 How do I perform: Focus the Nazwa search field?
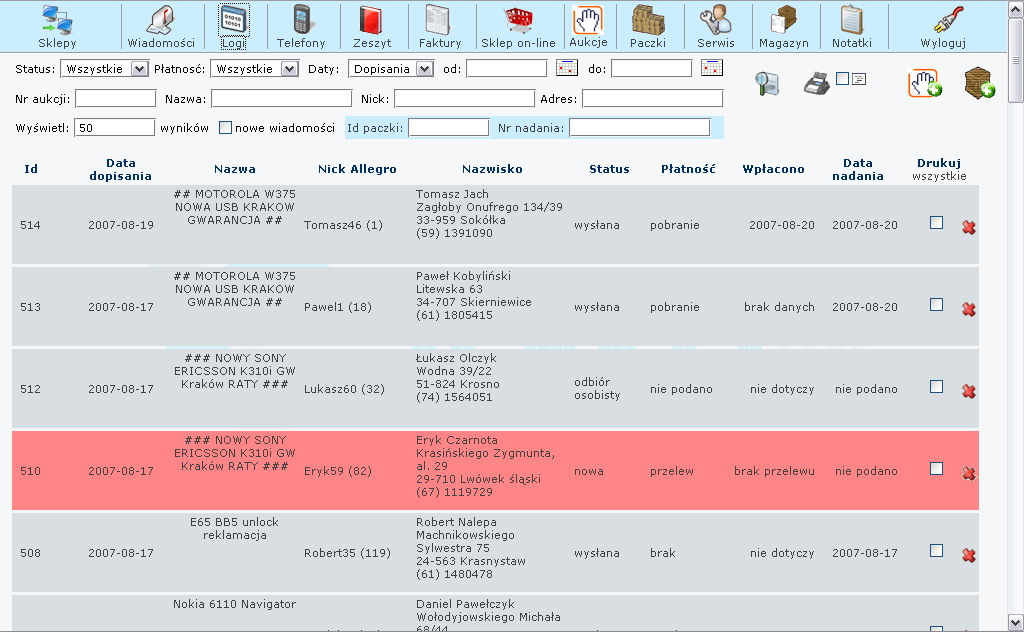pos(281,99)
